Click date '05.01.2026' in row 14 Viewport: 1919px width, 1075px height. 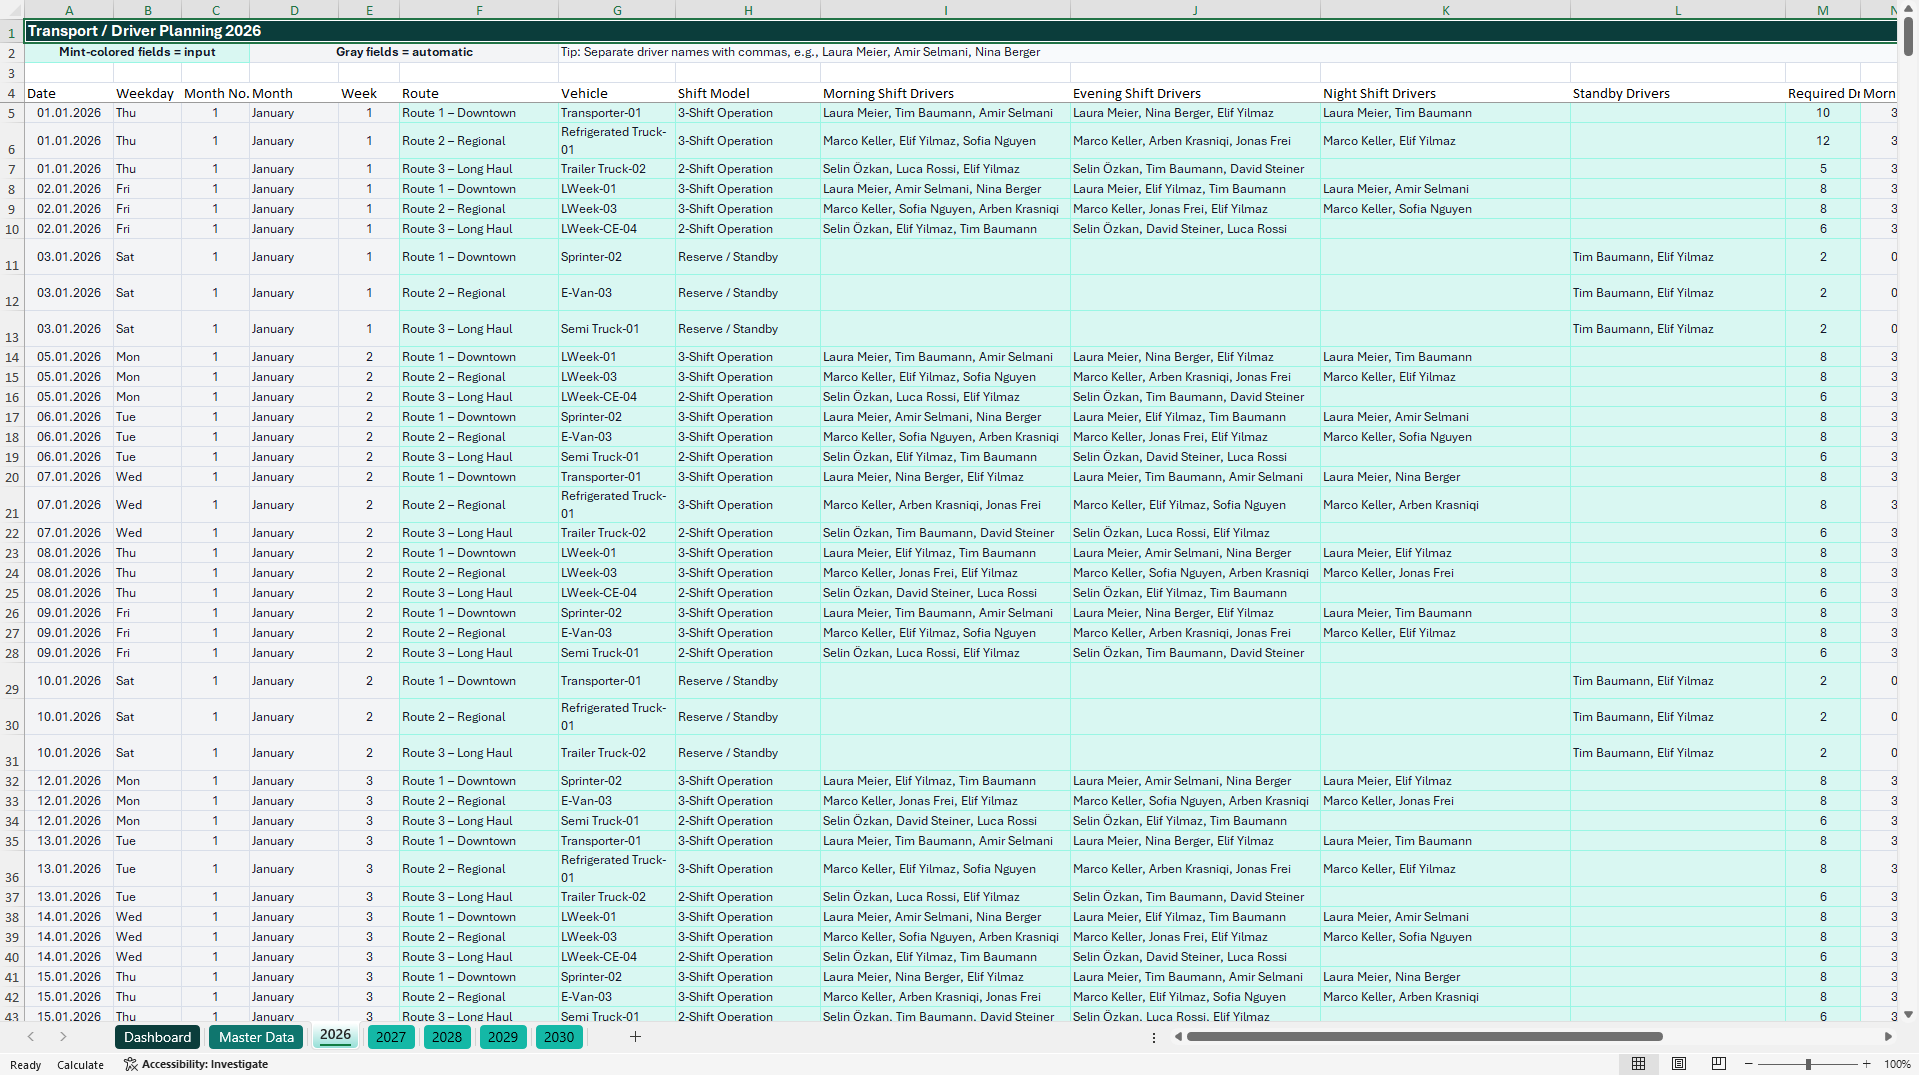tap(69, 357)
